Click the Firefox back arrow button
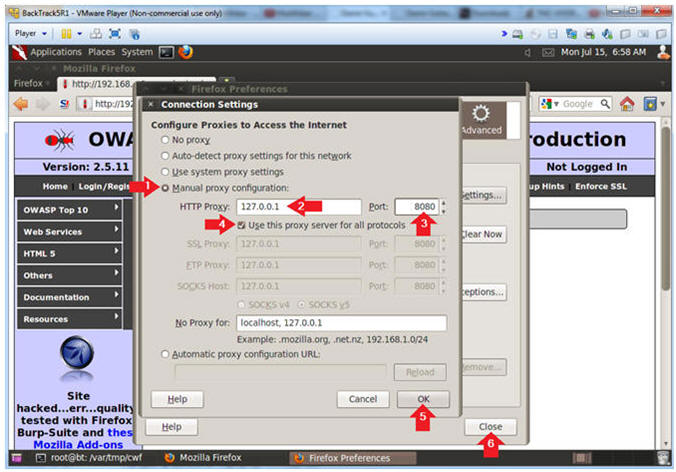The image size is (676, 472). pyautogui.click(x=20, y=104)
